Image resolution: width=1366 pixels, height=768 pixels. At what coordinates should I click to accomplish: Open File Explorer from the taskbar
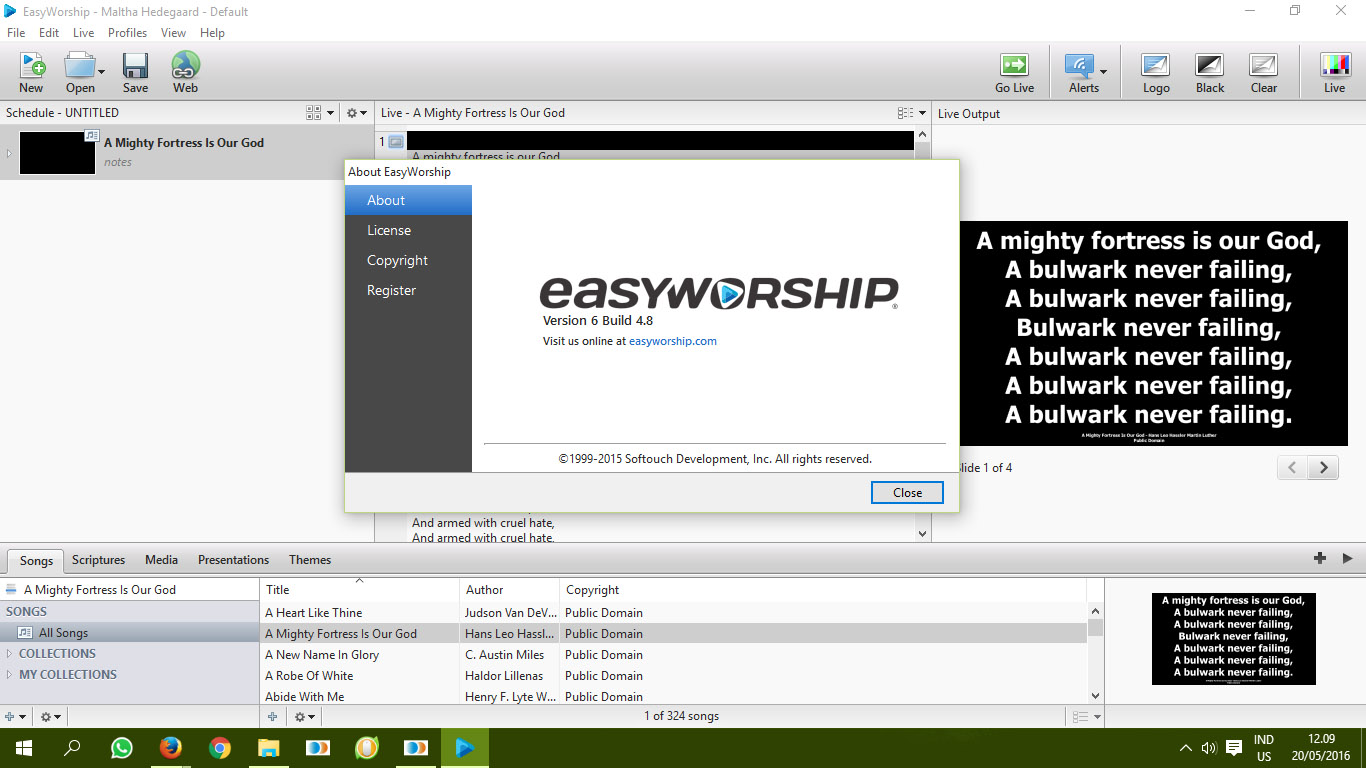click(269, 748)
